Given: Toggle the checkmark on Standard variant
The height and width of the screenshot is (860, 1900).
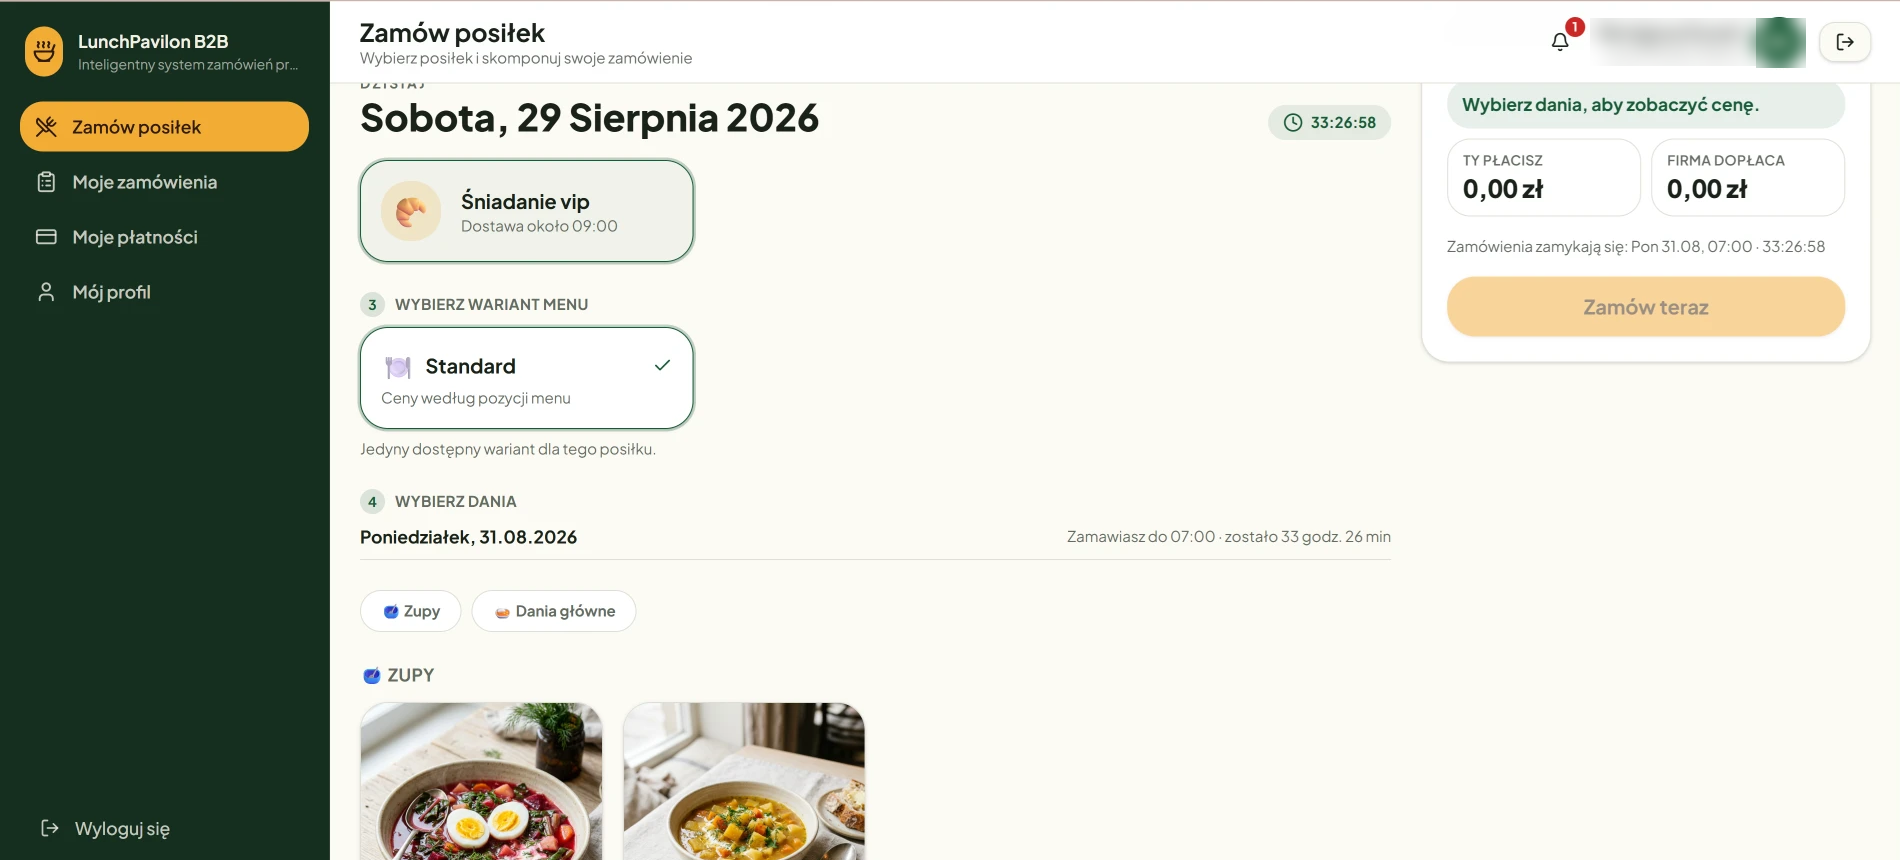Looking at the screenshot, I should [662, 365].
